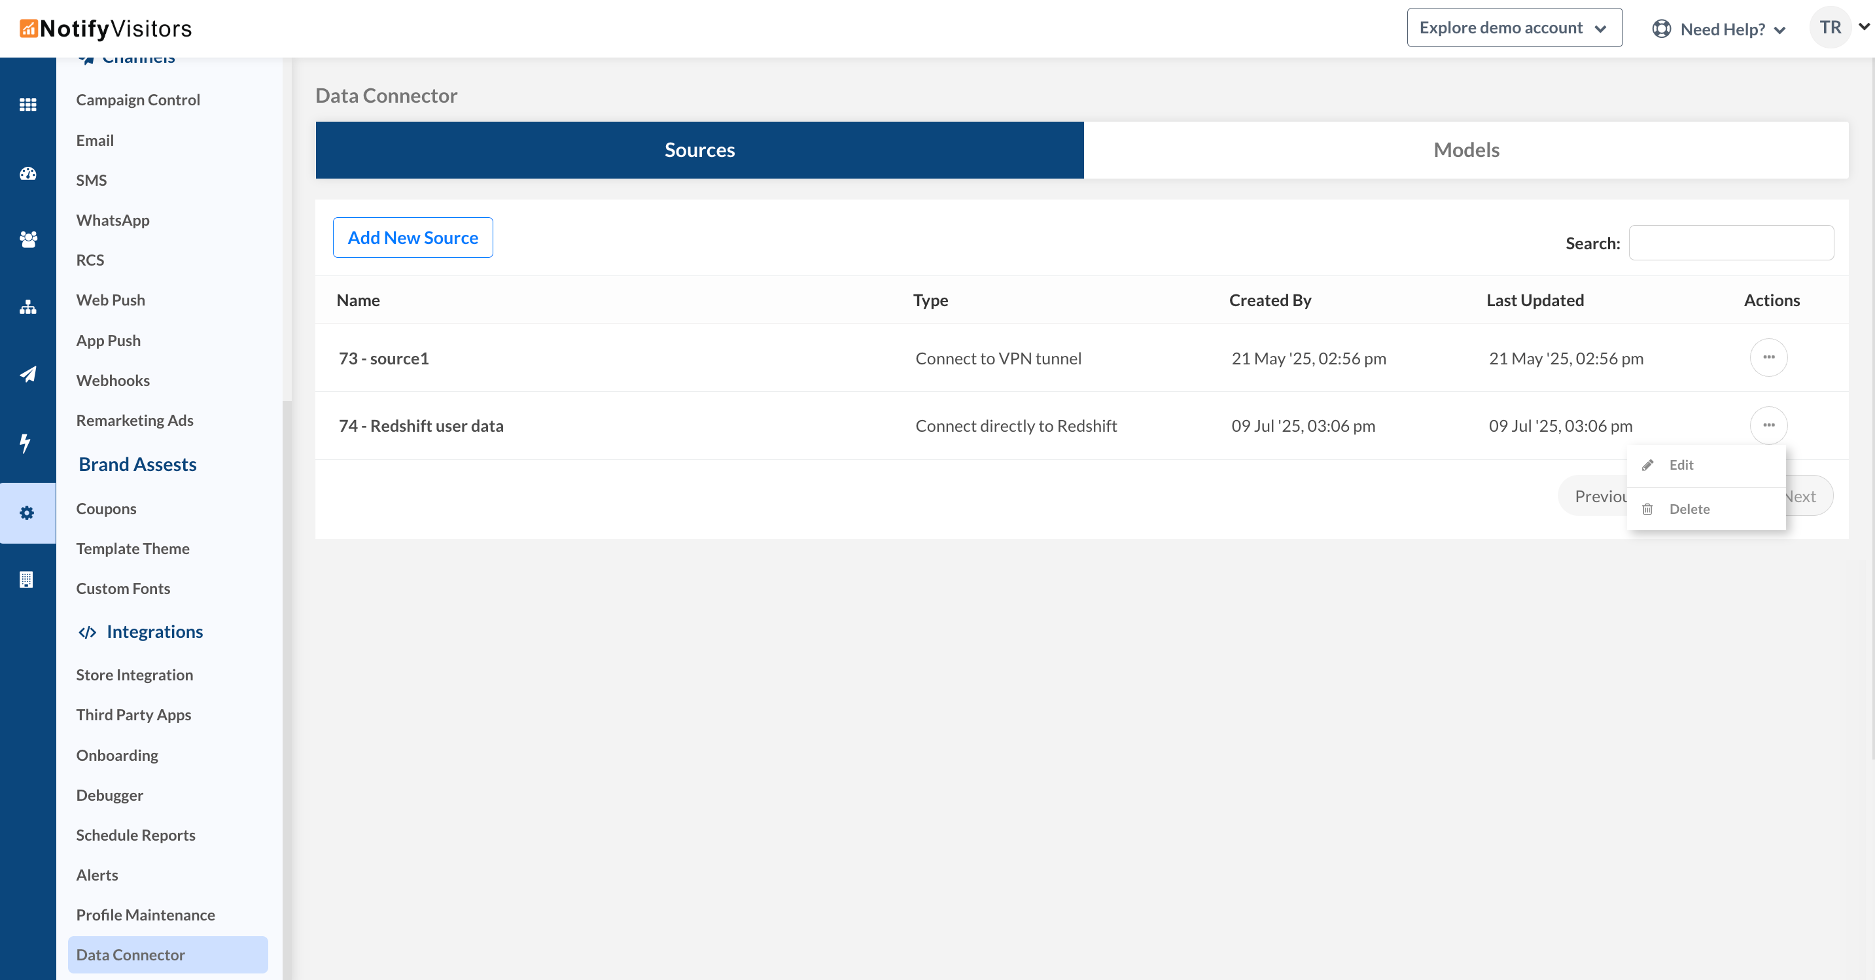Open the building icon in left rail
This screenshot has width=1876, height=980.
click(x=27, y=580)
